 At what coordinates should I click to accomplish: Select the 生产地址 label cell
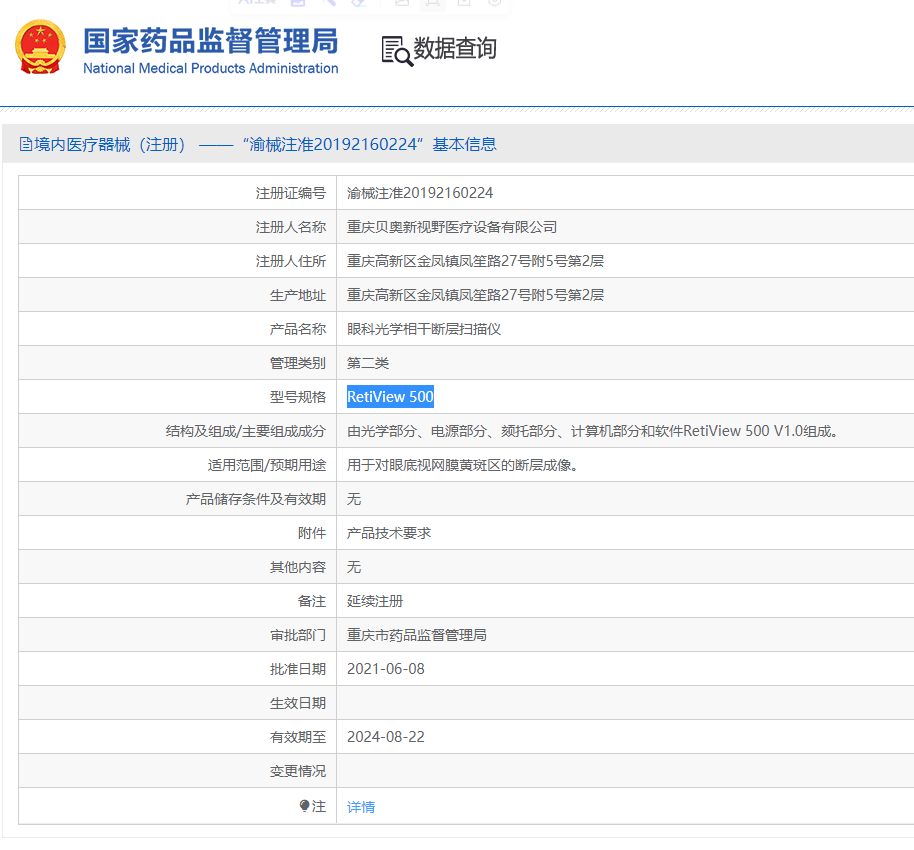point(177,295)
